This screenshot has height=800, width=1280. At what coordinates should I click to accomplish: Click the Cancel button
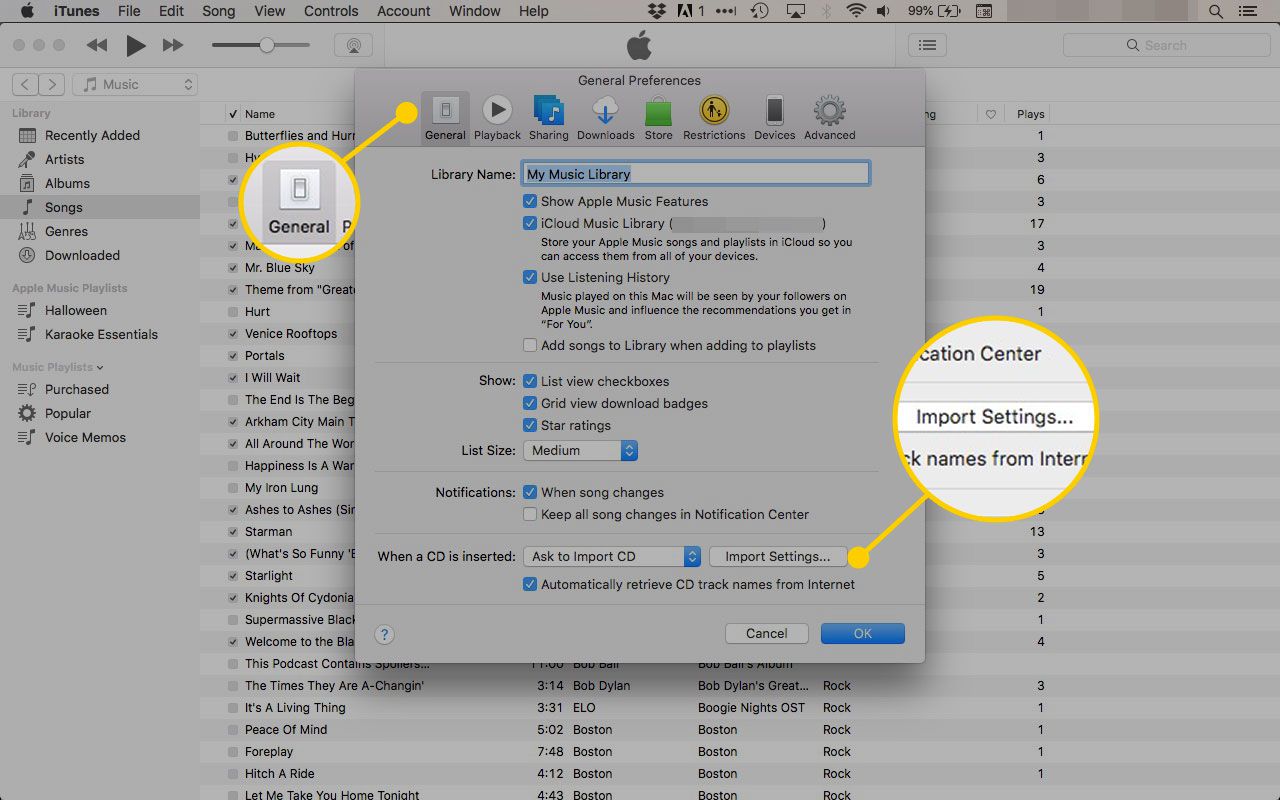click(767, 633)
